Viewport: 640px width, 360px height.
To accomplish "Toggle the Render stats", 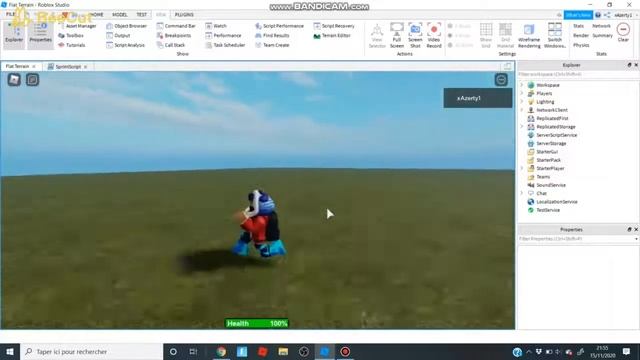I will pos(580,36).
